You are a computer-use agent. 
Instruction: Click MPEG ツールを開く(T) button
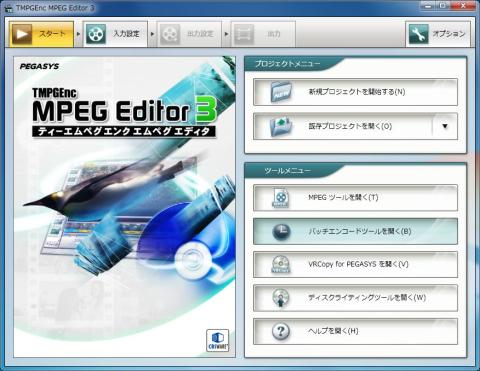pos(355,198)
